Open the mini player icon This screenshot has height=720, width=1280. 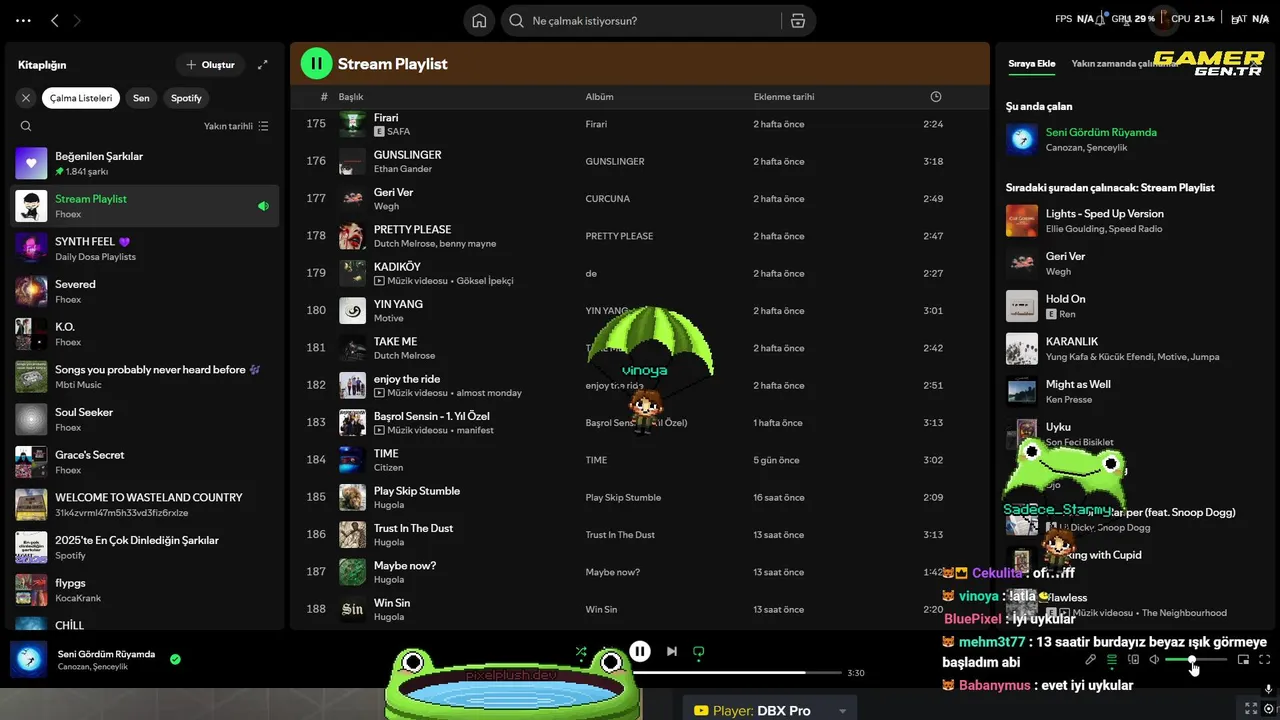1243,660
